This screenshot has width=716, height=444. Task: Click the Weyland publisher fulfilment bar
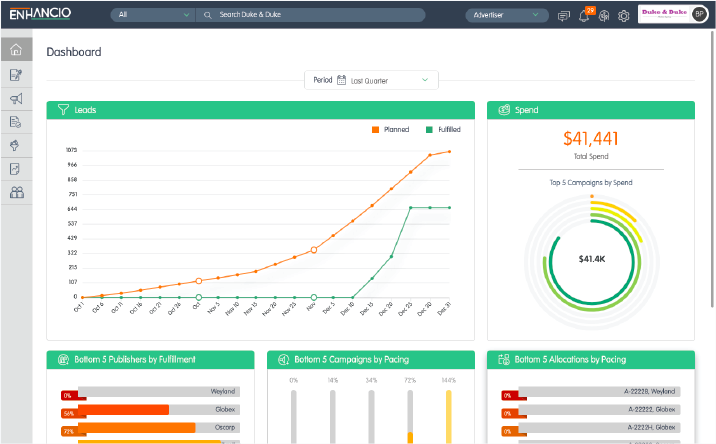pos(159,391)
